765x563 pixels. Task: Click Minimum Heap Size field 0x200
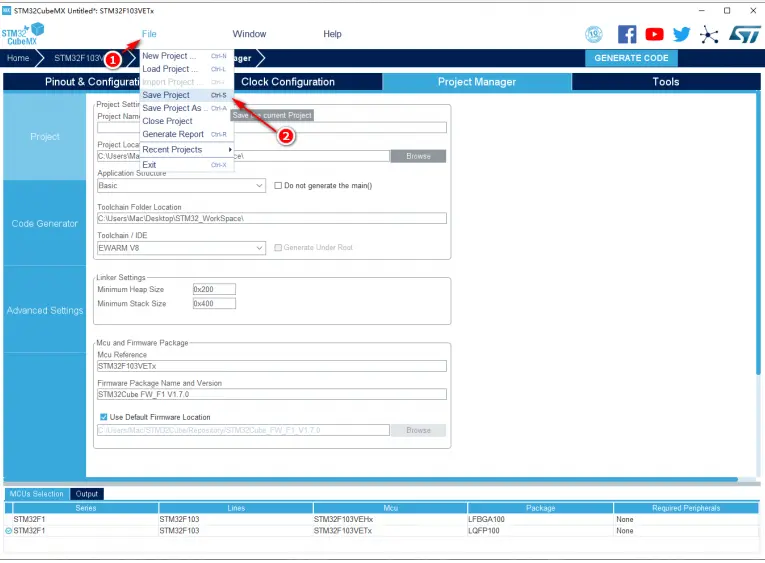coord(214,289)
